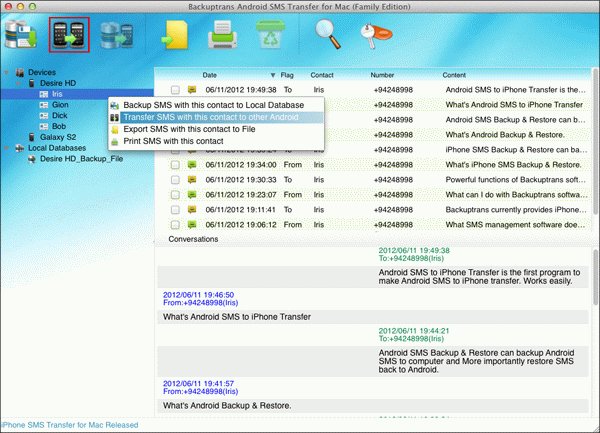
Task: Select the Iris contact in the sidebar
Action: [x=57, y=94]
